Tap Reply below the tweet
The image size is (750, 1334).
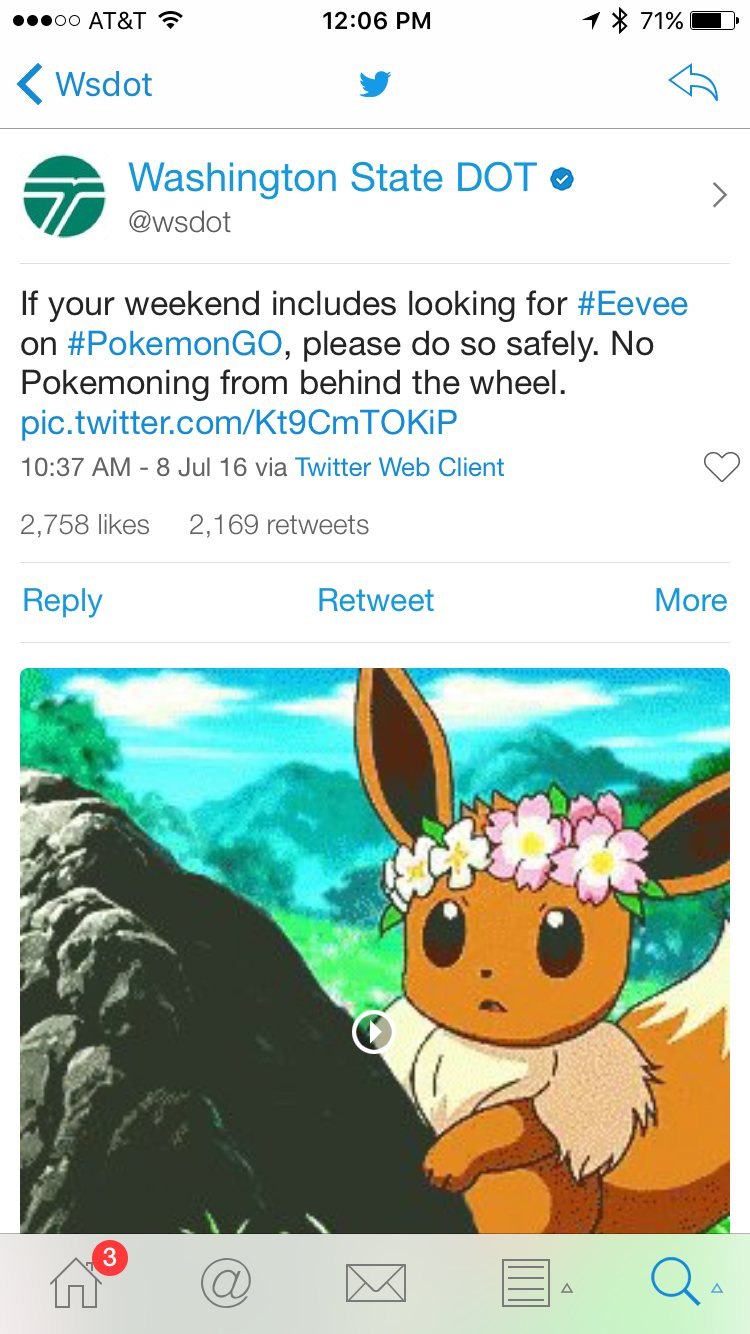(x=62, y=600)
